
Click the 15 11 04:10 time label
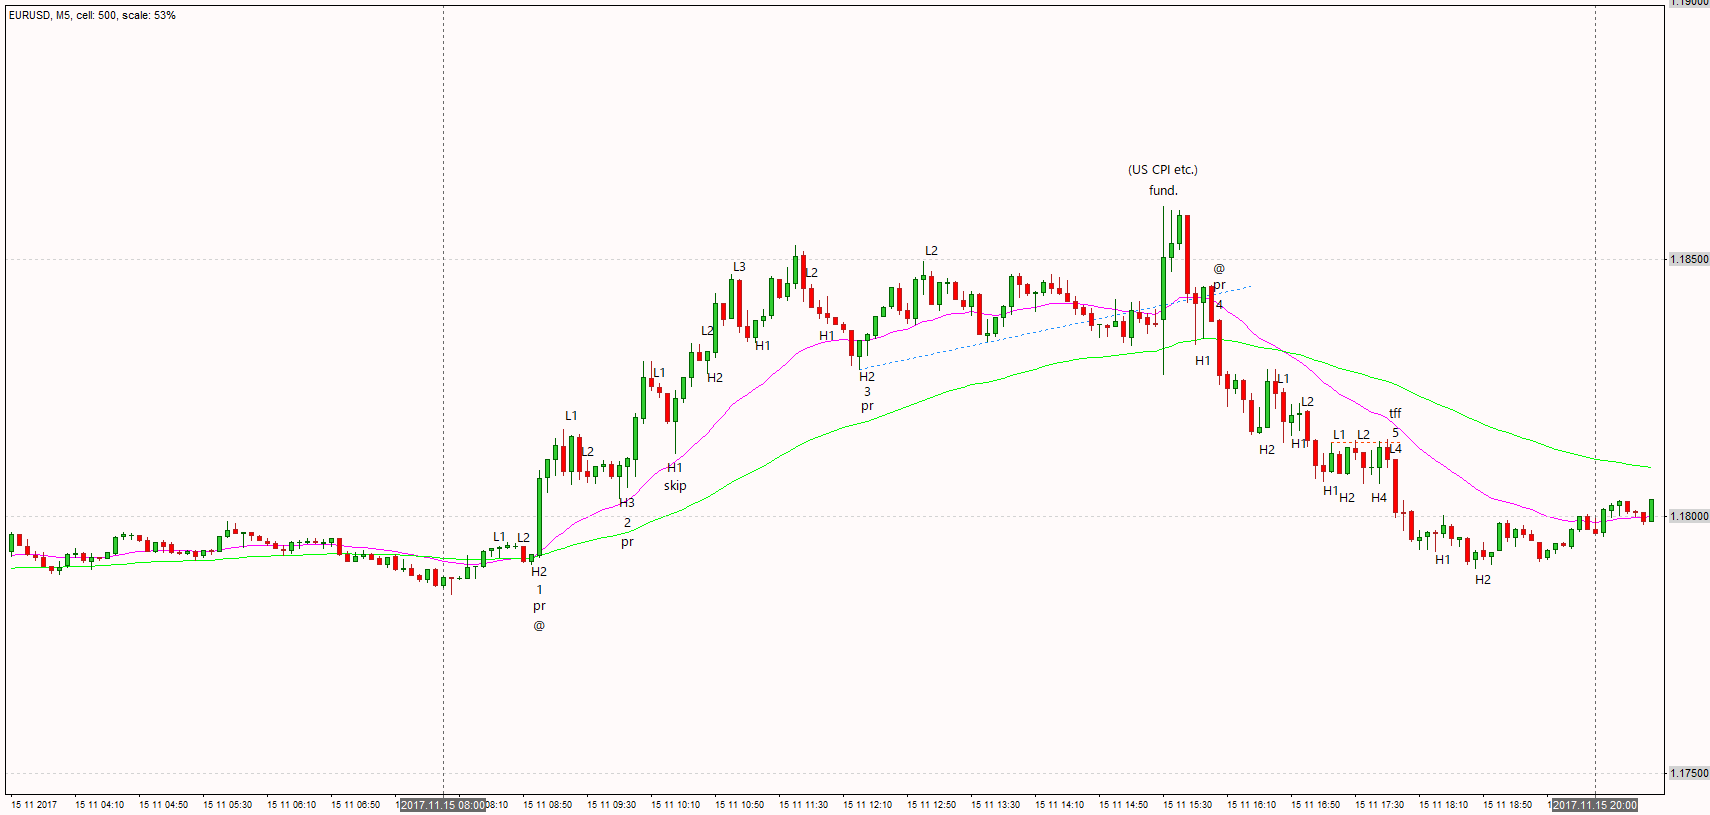(99, 805)
